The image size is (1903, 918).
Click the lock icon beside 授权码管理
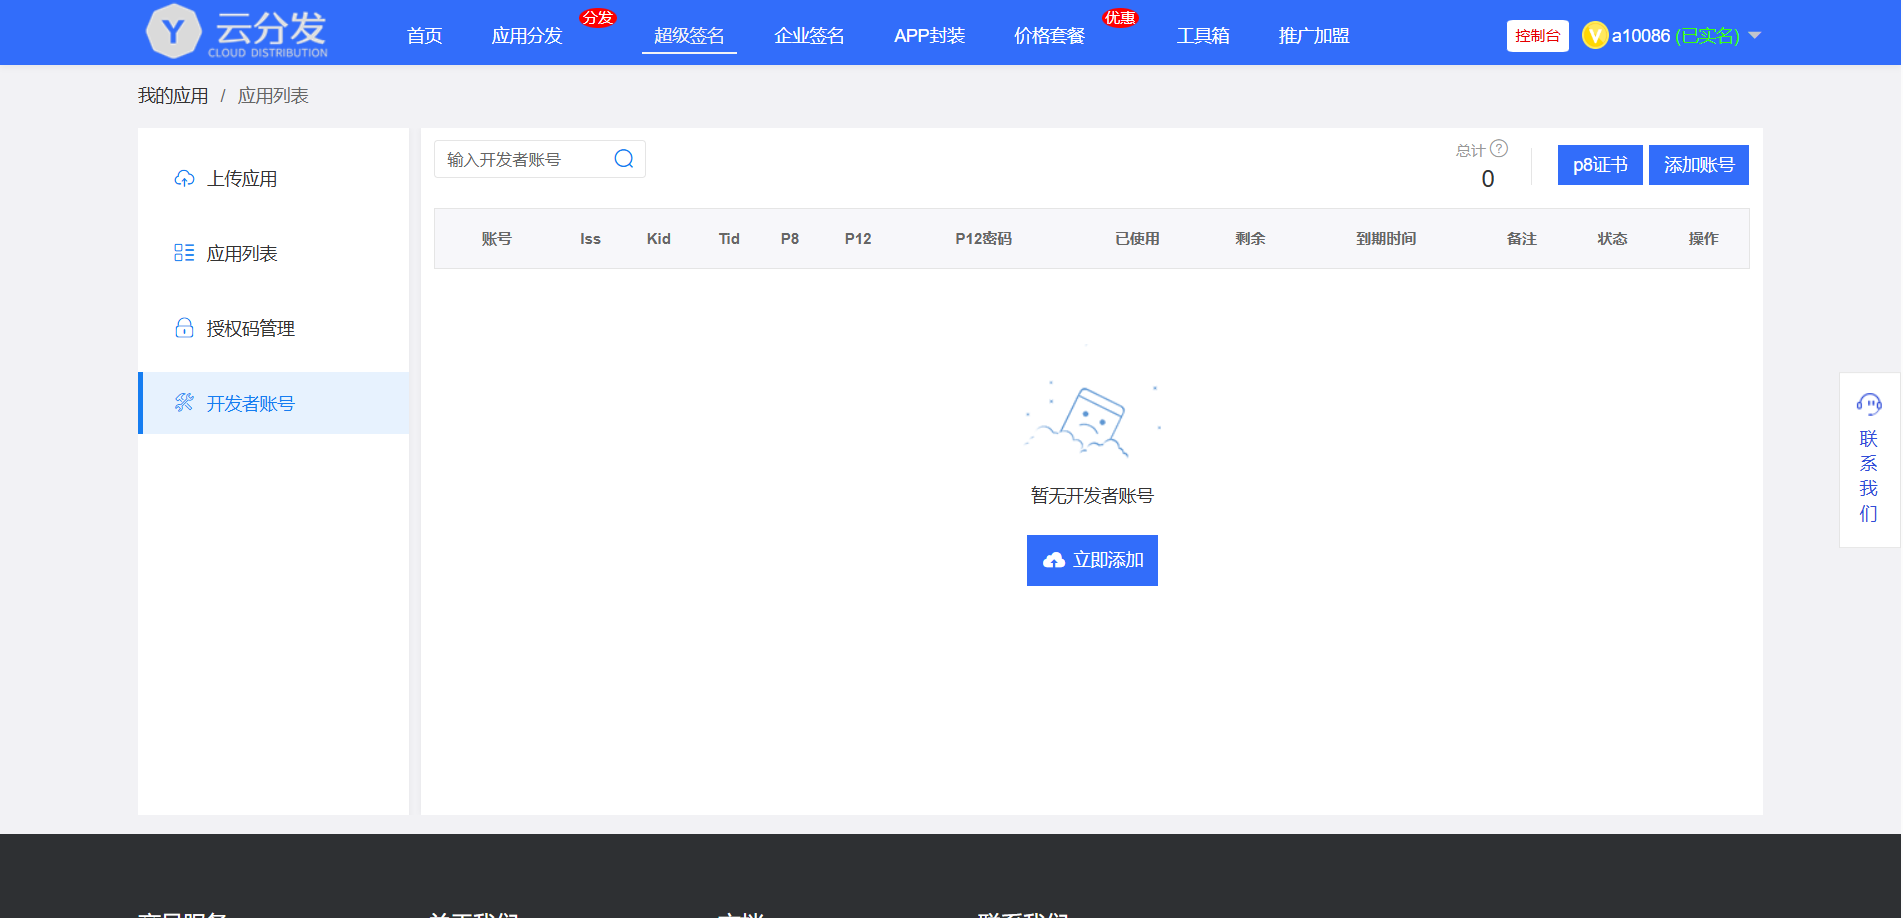click(x=184, y=328)
